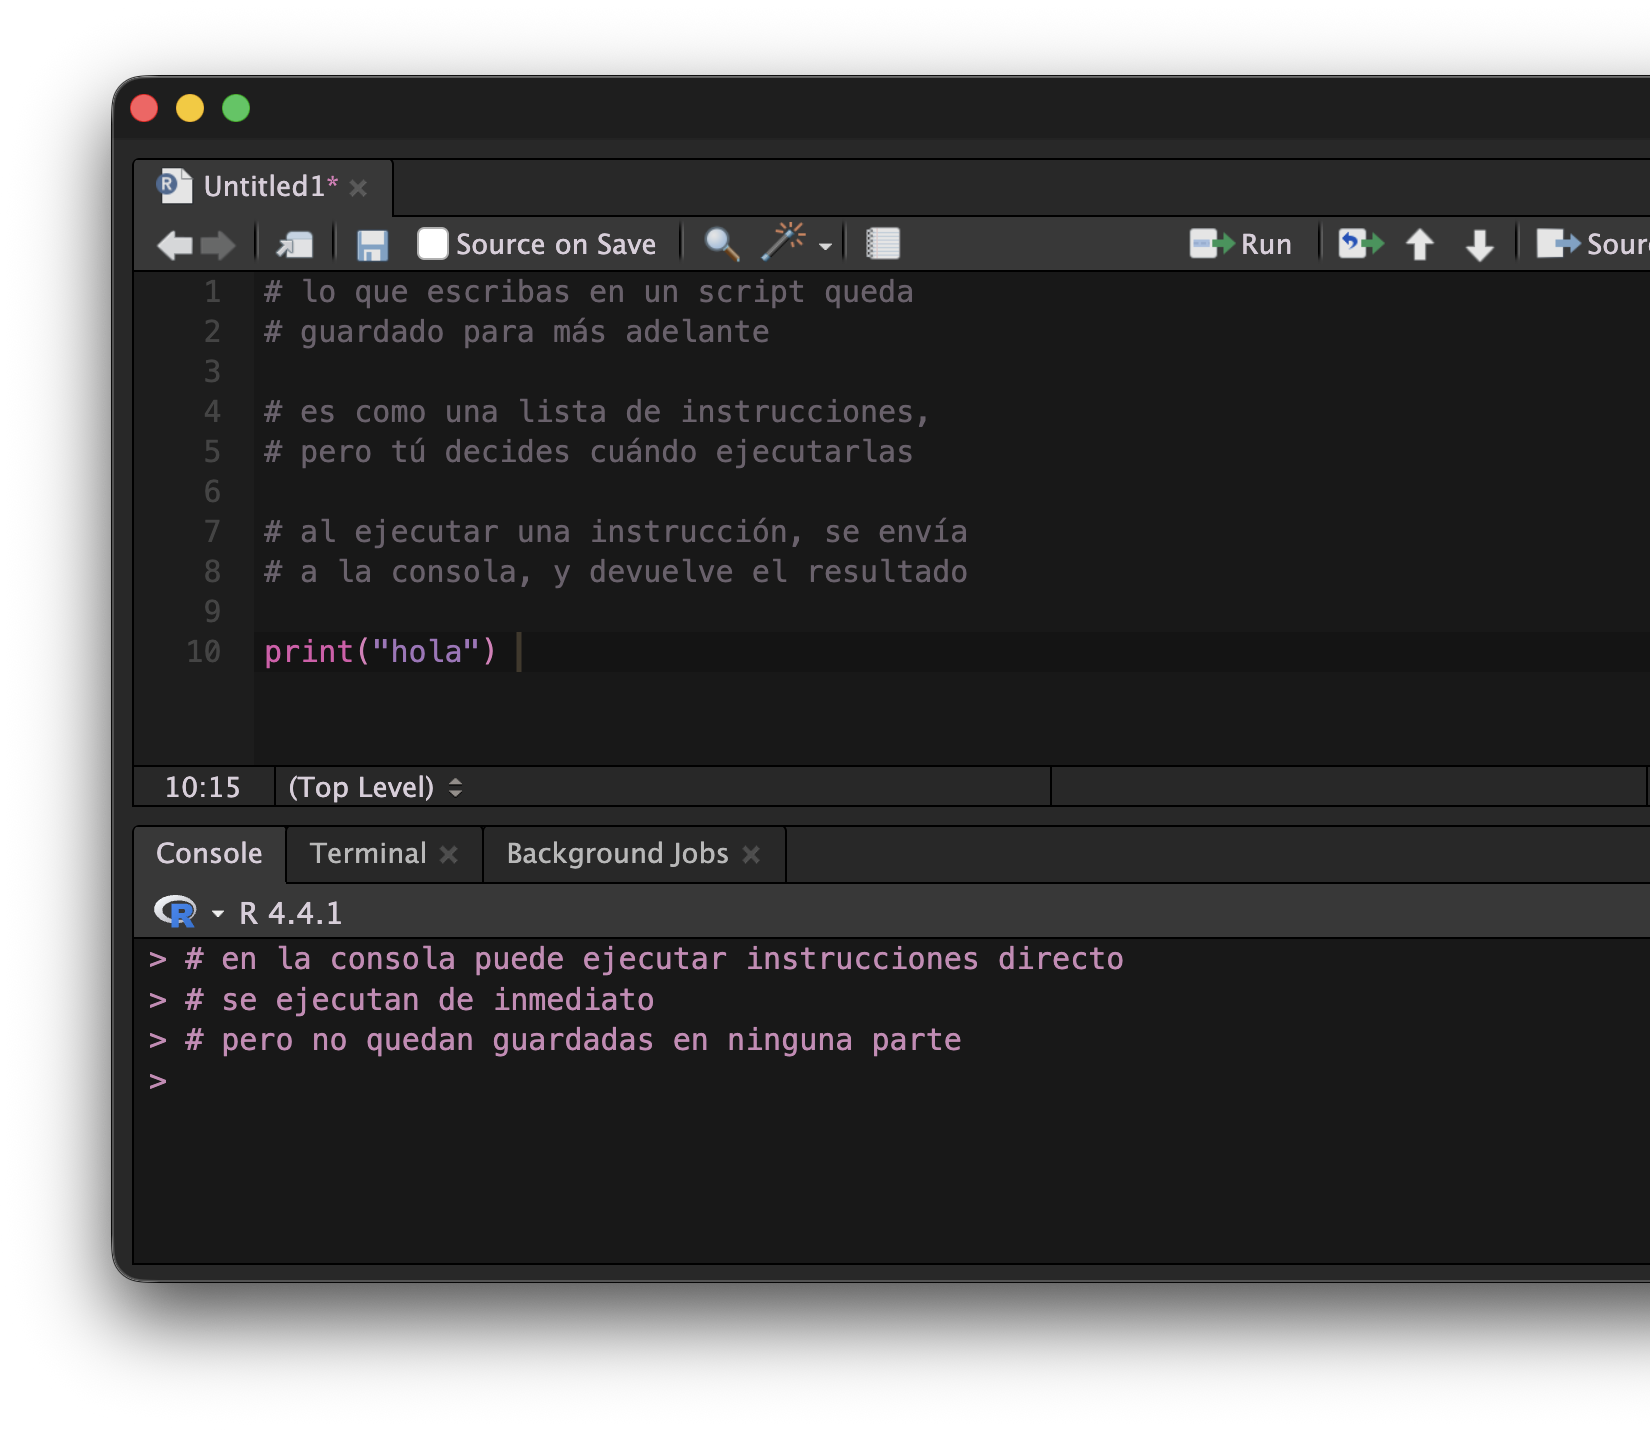Screen dimensions: 1650x1430
Task: Go to next section with down arrow
Action: pos(1479,245)
